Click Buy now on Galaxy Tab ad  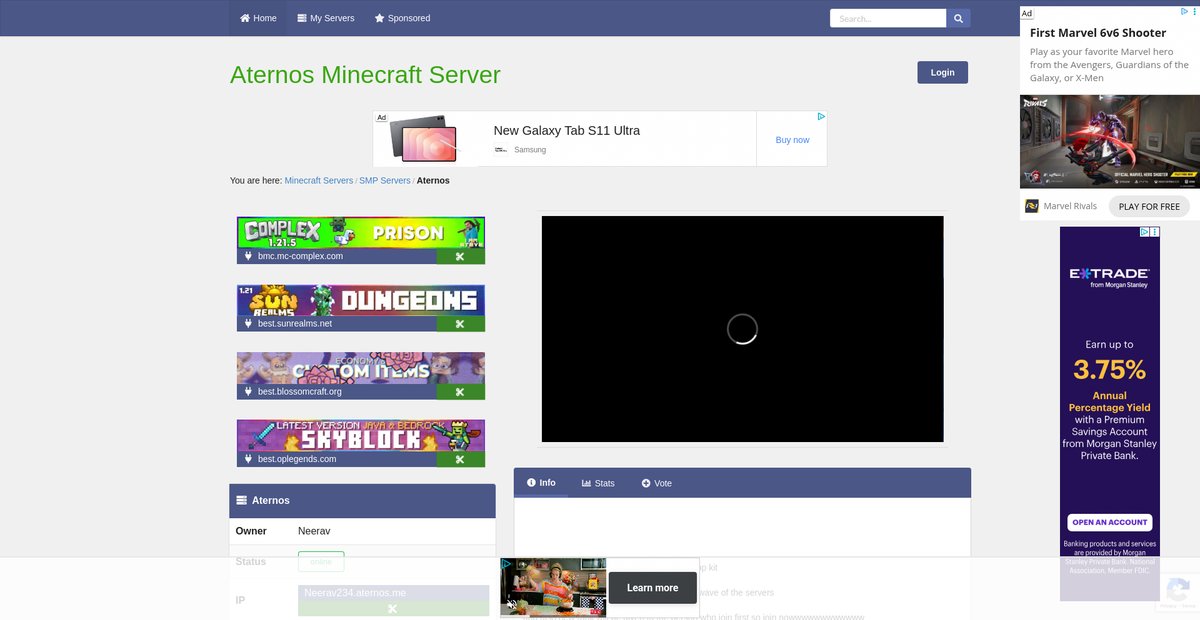point(792,140)
